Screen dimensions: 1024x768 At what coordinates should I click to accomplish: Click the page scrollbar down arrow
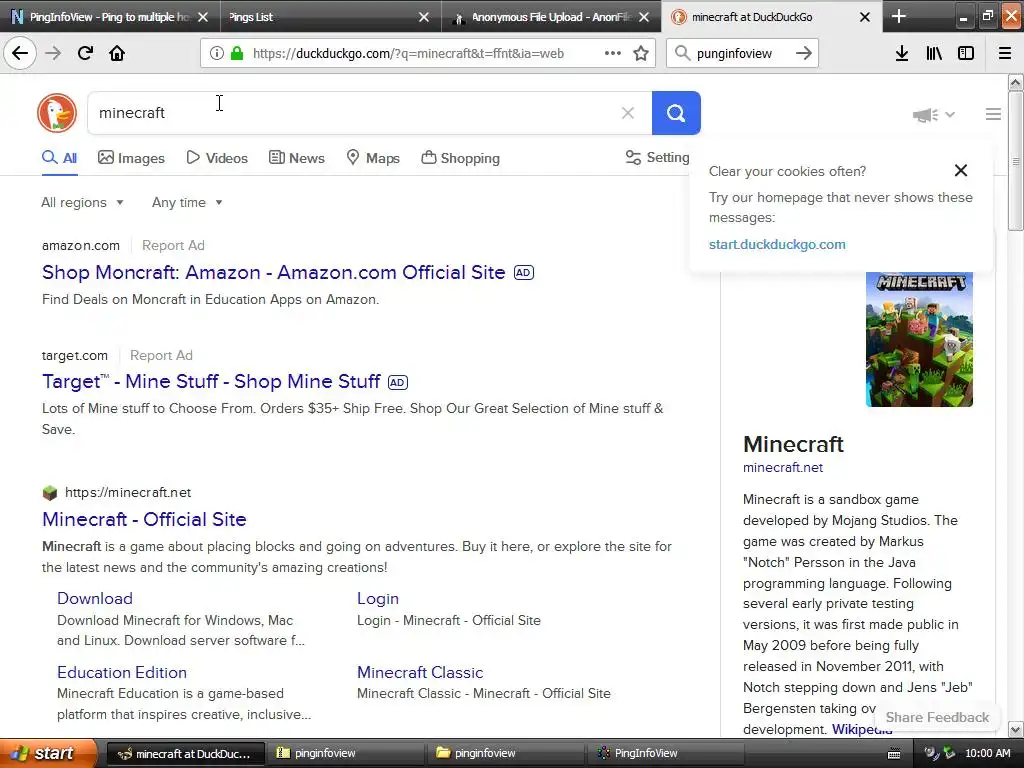(x=1016, y=729)
